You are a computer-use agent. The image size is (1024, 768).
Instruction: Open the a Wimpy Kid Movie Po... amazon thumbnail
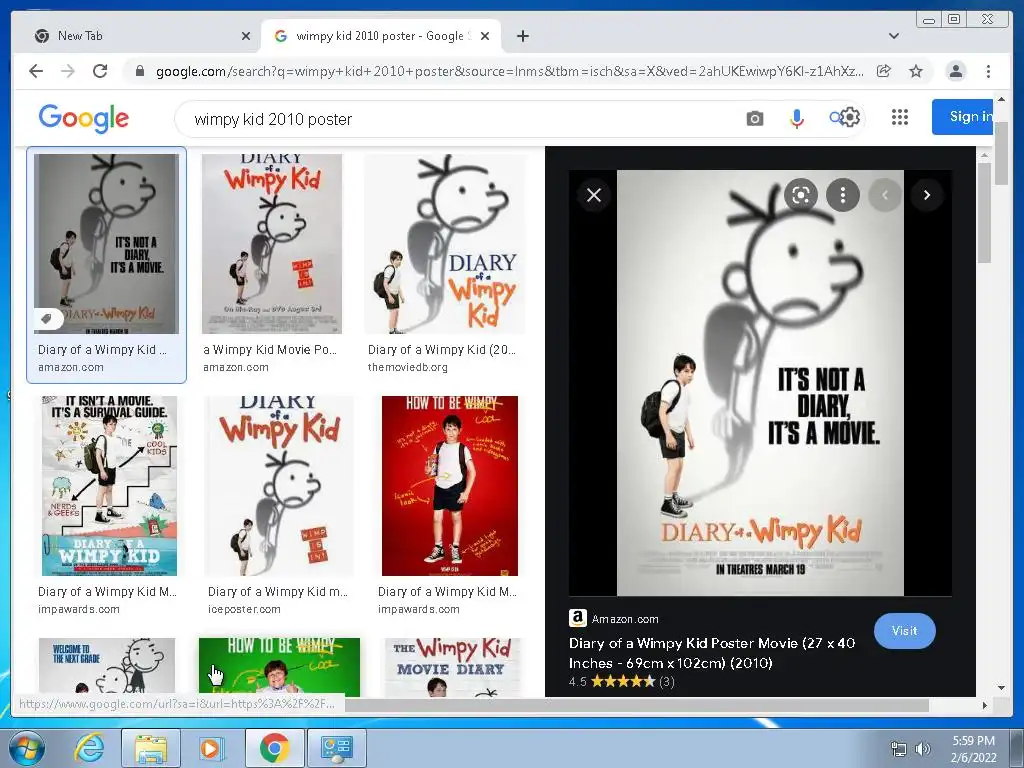click(272, 244)
